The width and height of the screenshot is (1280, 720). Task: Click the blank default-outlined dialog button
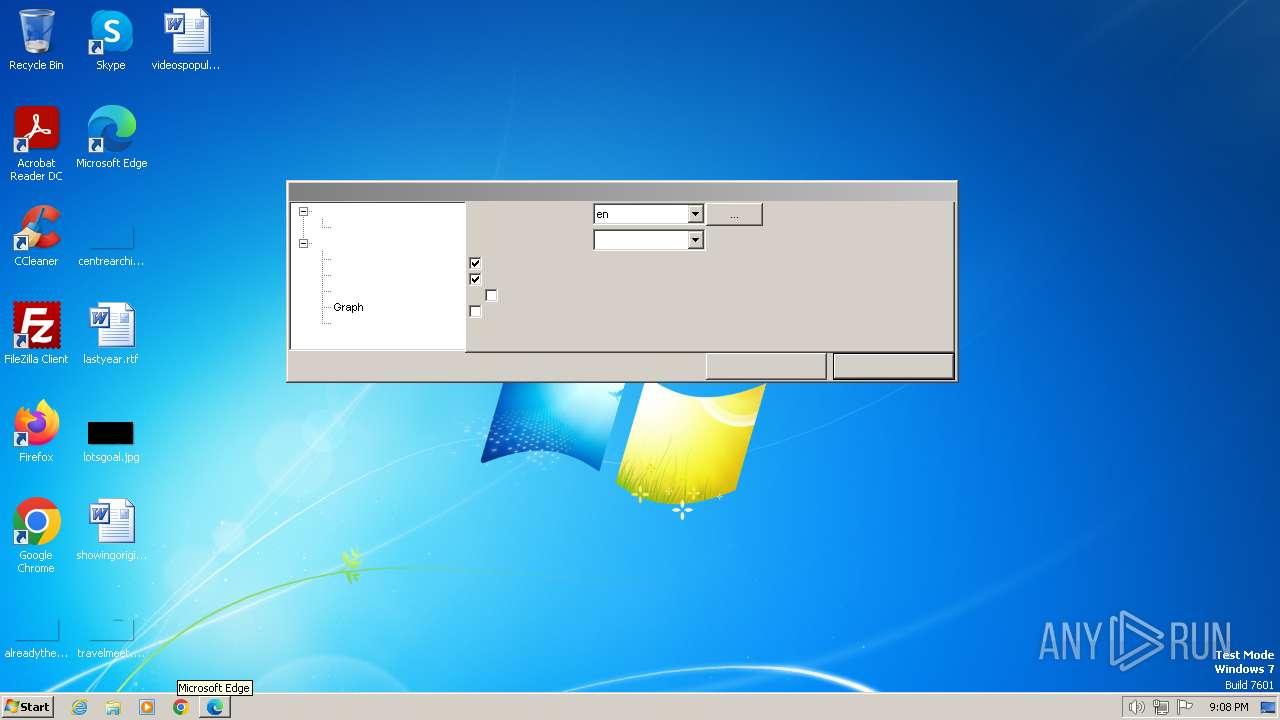(x=893, y=366)
